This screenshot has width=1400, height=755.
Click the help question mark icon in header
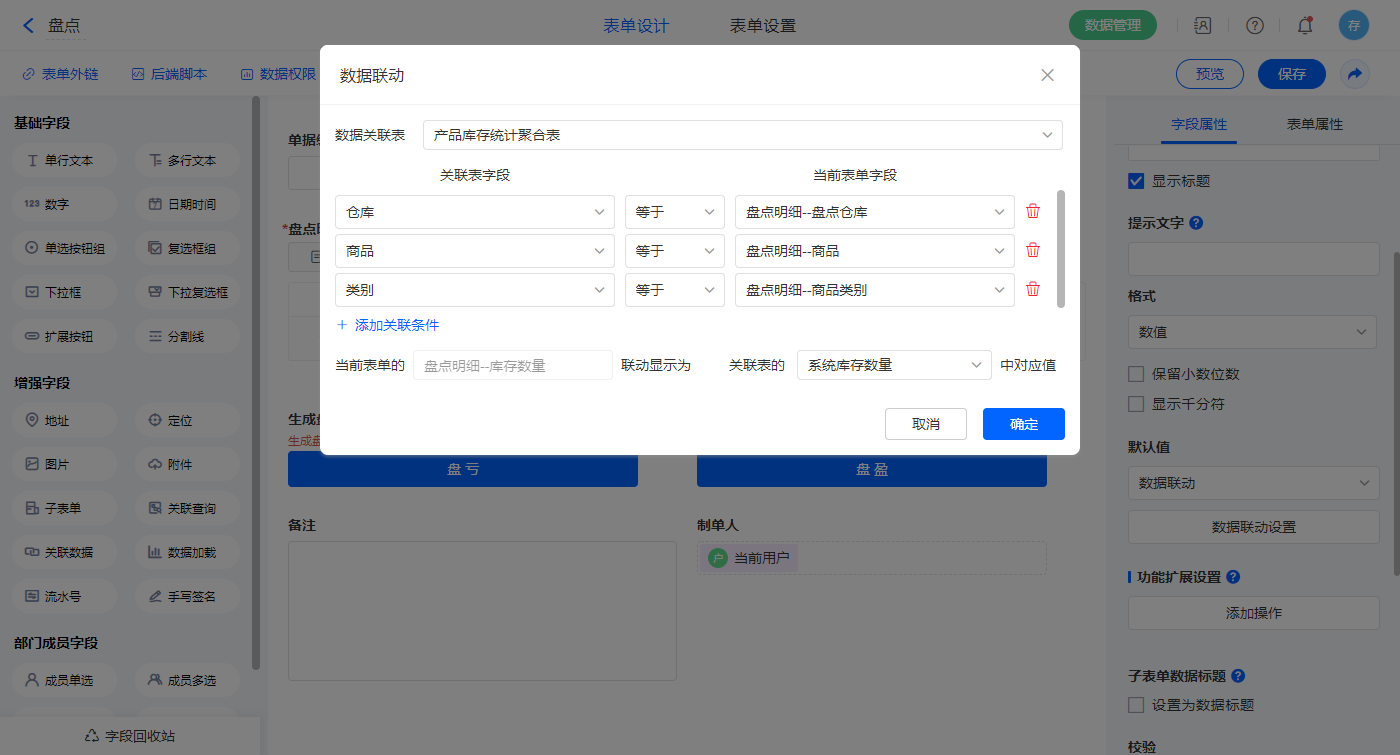click(x=1254, y=26)
